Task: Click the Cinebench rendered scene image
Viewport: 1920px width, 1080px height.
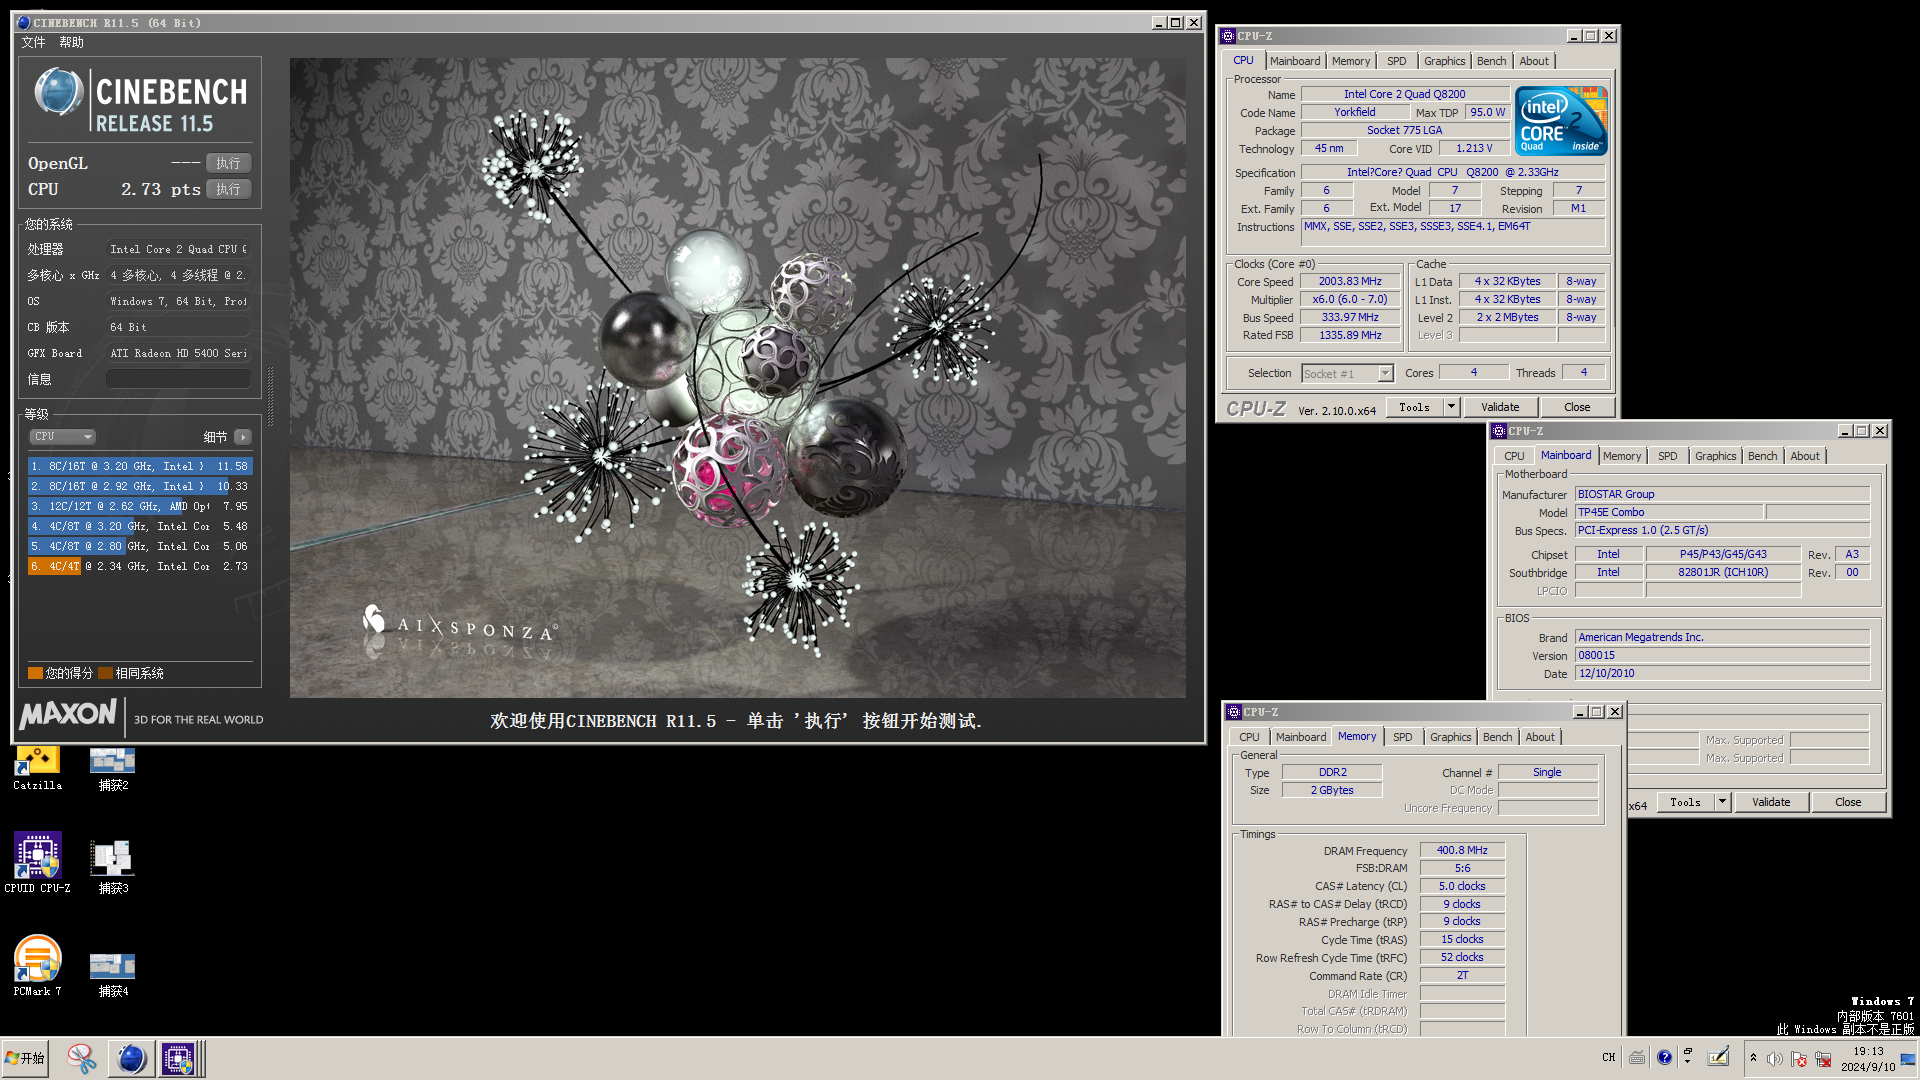Action: (738, 377)
